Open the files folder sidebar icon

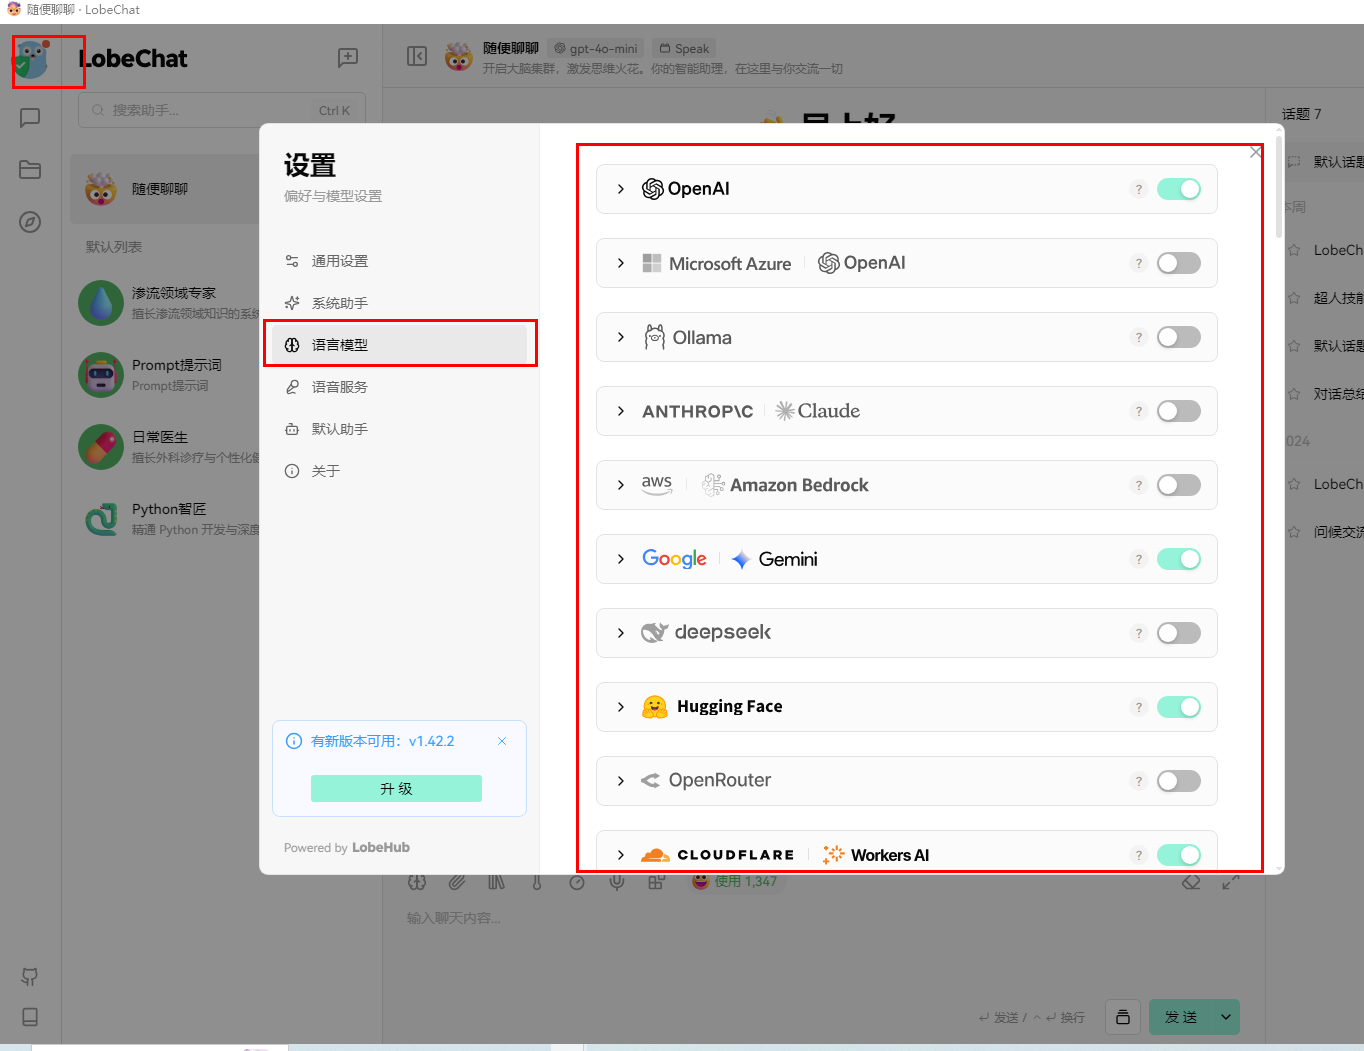point(30,169)
